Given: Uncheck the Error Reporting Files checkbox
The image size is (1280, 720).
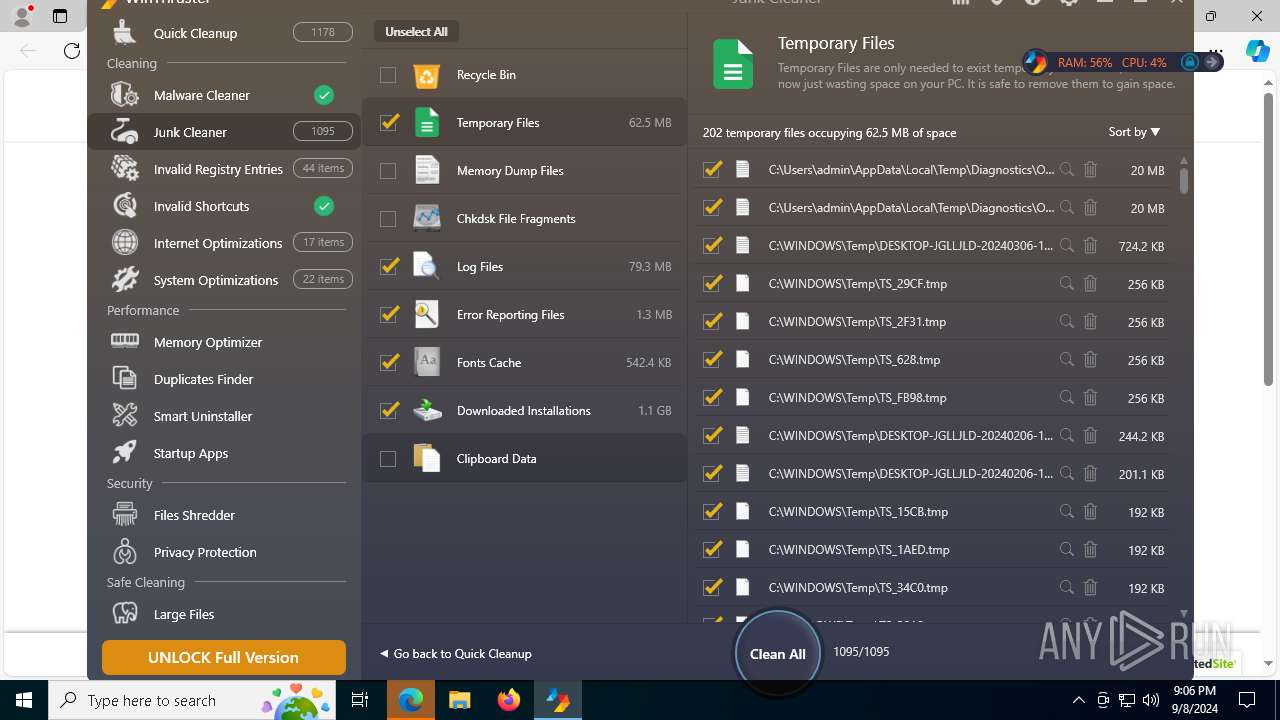Looking at the screenshot, I should (389, 315).
